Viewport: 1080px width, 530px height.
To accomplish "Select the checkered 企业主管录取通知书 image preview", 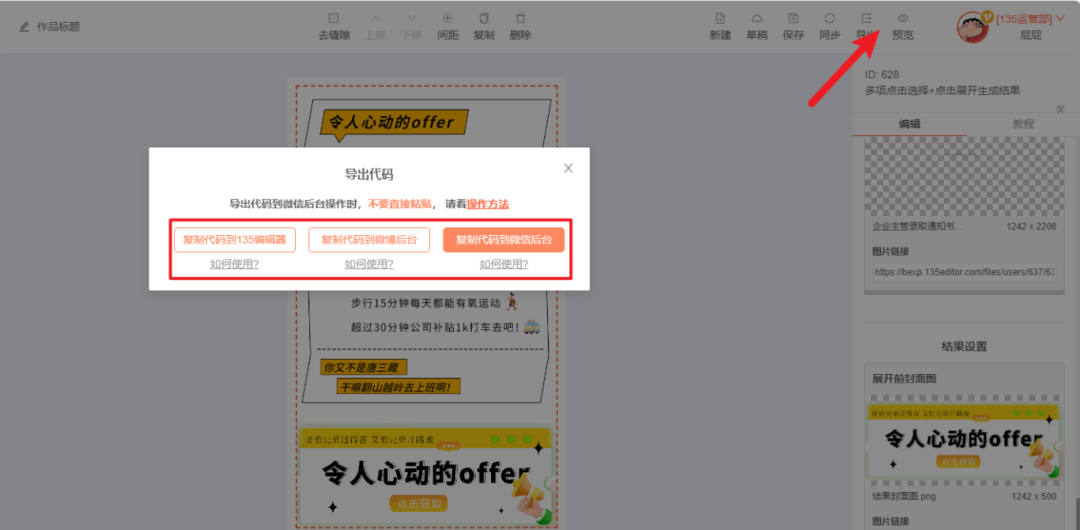I will click(964, 176).
